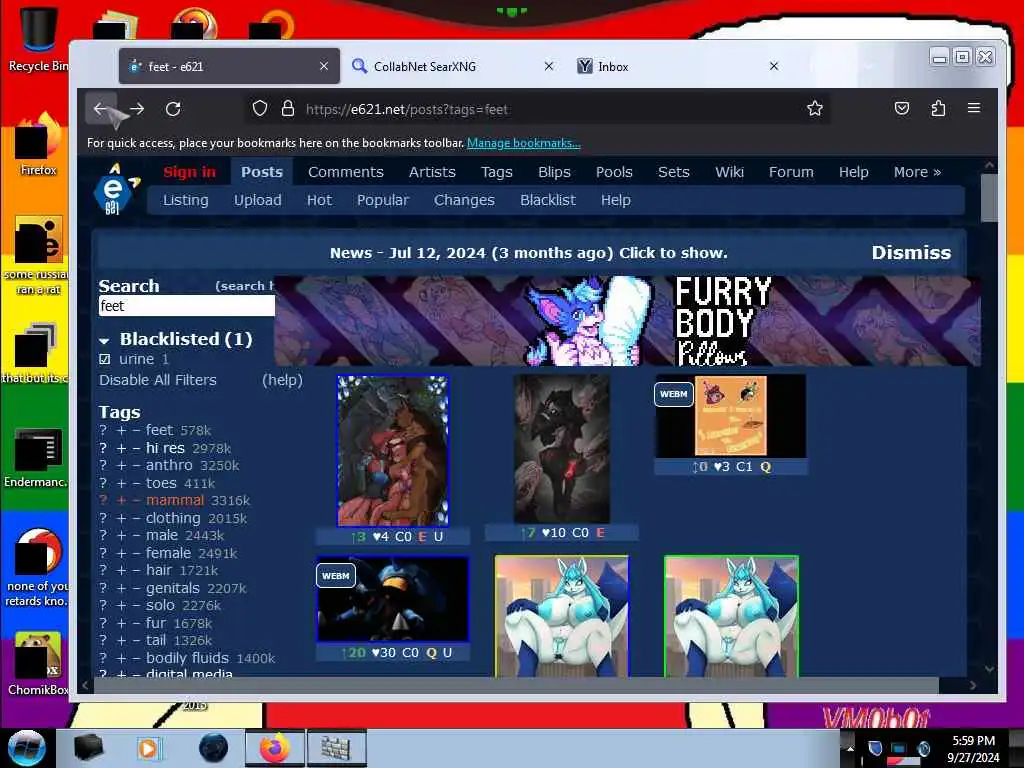The width and height of the screenshot is (1024, 768).
Task: Open the Comments section
Action: coord(345,172)
